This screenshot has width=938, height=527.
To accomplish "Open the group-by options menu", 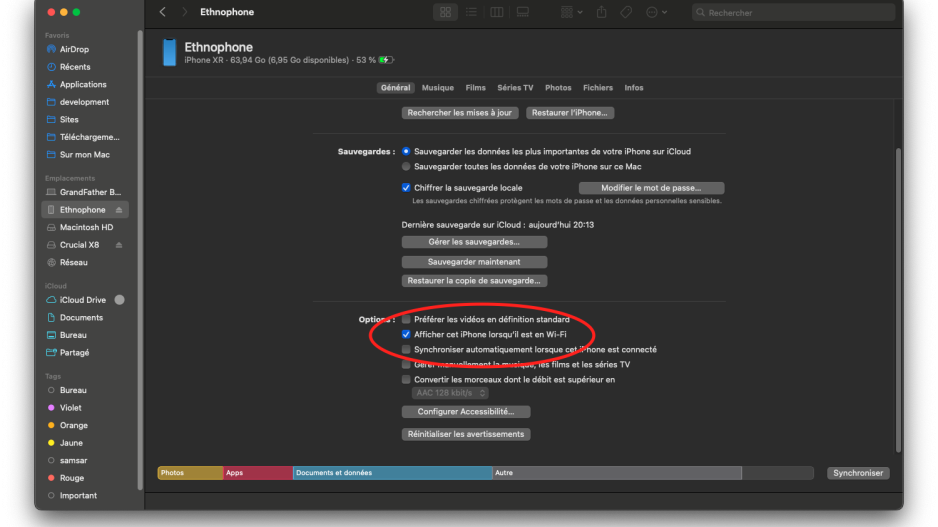I will pos(571,13).
